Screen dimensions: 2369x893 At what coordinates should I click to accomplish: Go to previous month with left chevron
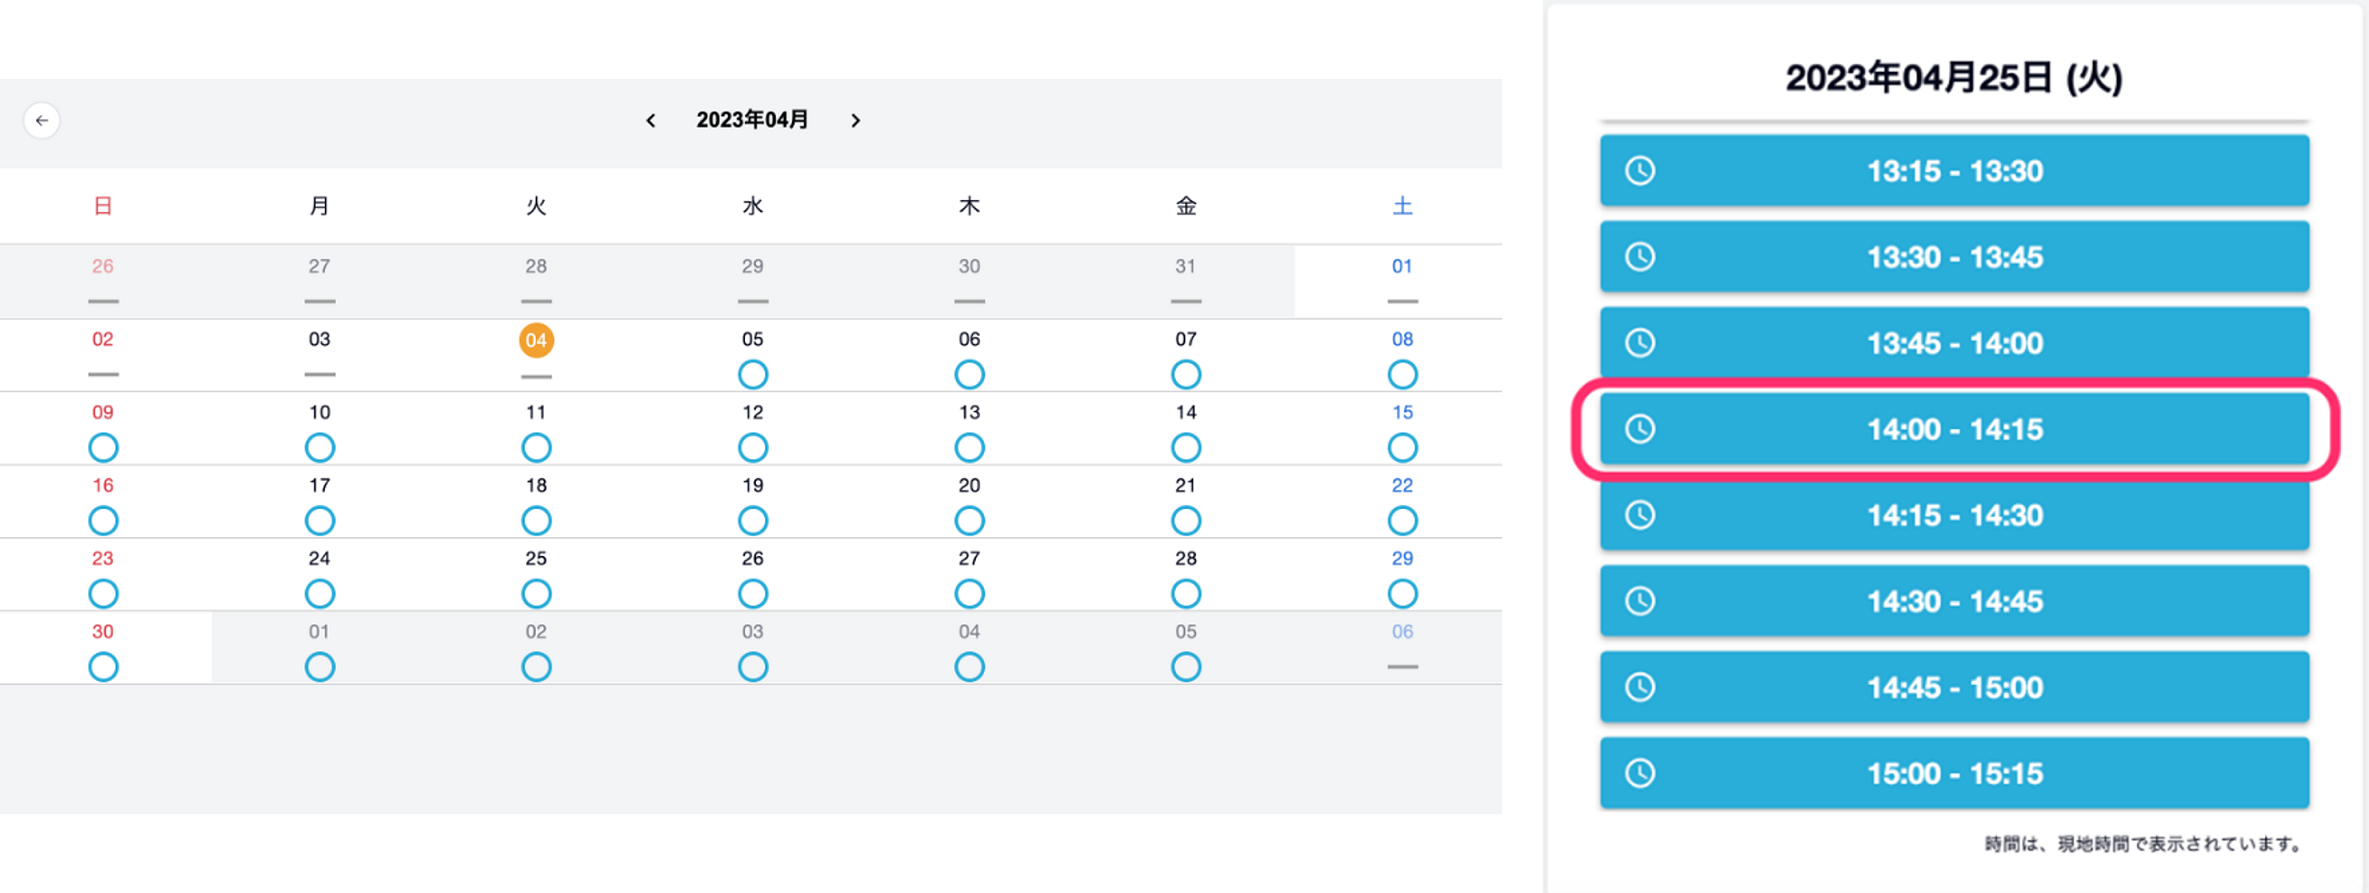[651, 121]
